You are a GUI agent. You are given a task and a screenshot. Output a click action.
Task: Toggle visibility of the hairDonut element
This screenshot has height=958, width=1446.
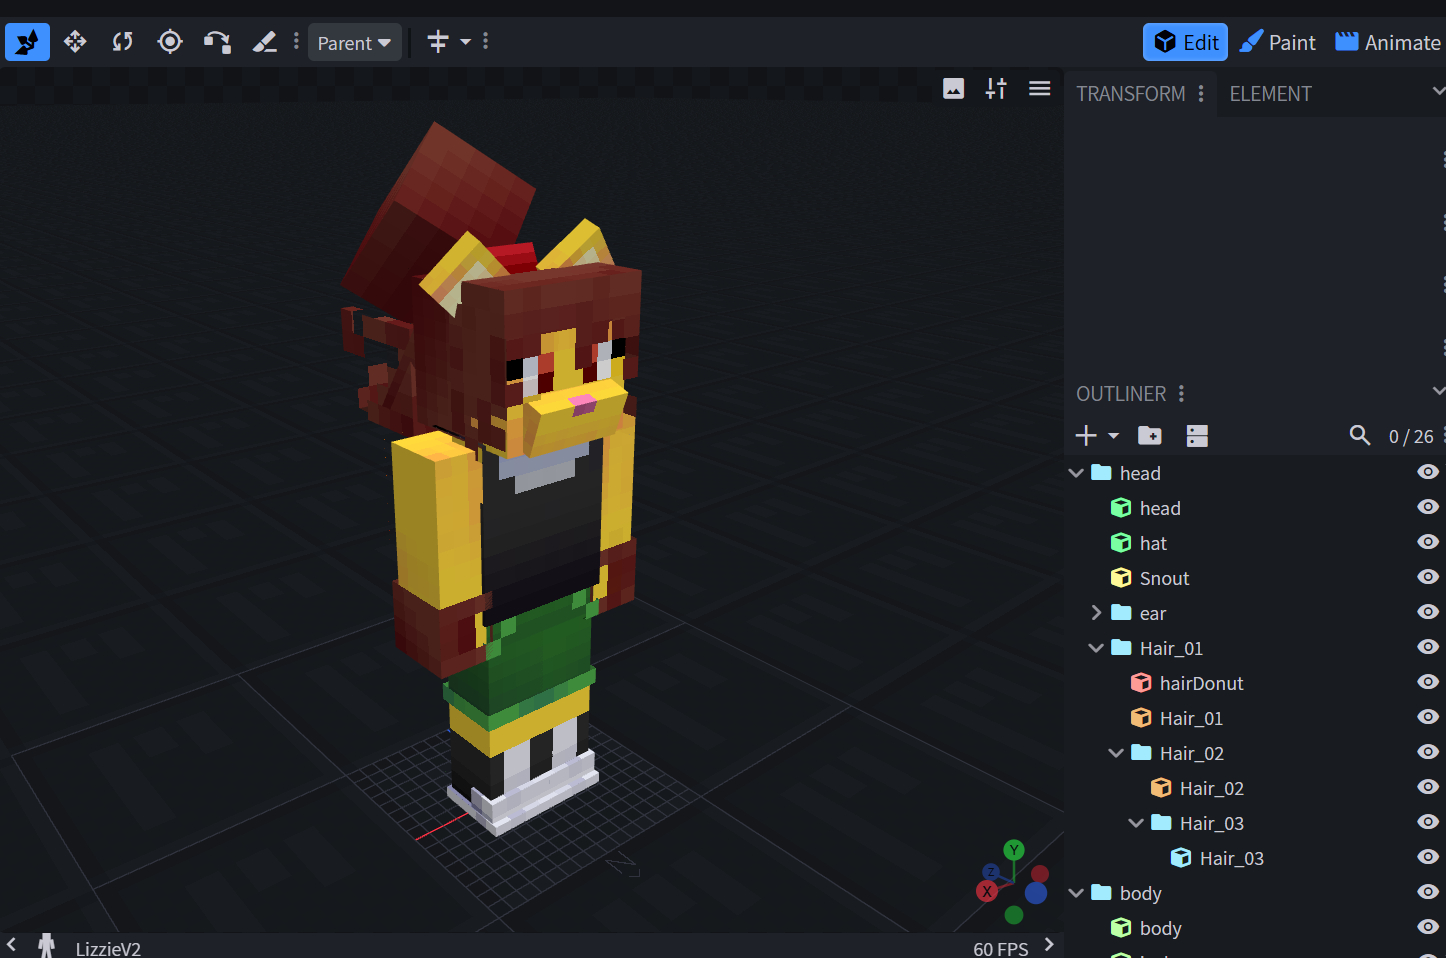(1428, 682)
